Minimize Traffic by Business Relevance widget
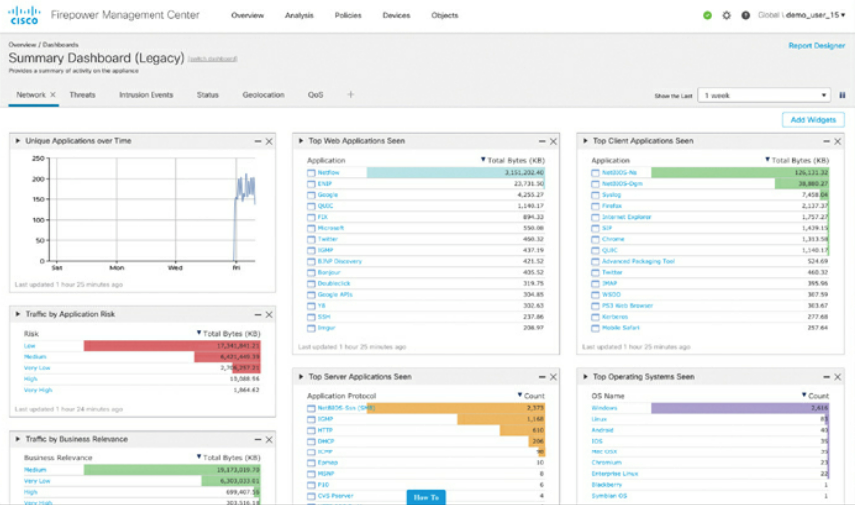The height and width of the screenshot is (505, 855). [258, 440]
